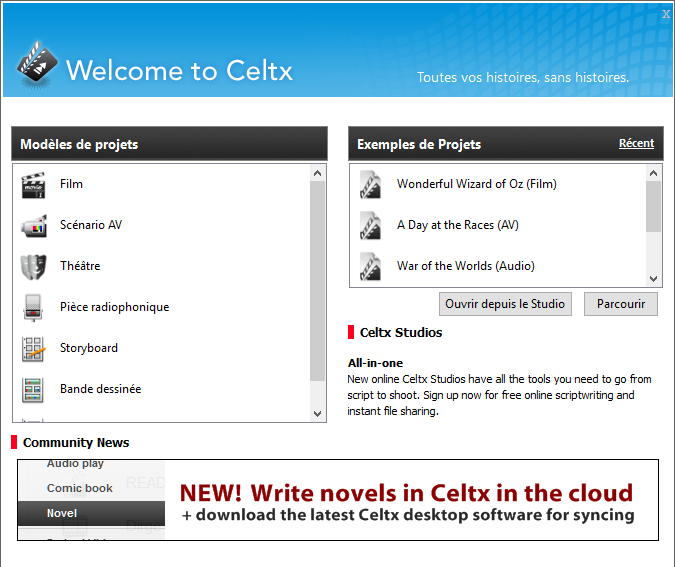The width and height of the screenshot is (675, 567).
Task: Click the Novel item in news banner
Action: (91, 513)
